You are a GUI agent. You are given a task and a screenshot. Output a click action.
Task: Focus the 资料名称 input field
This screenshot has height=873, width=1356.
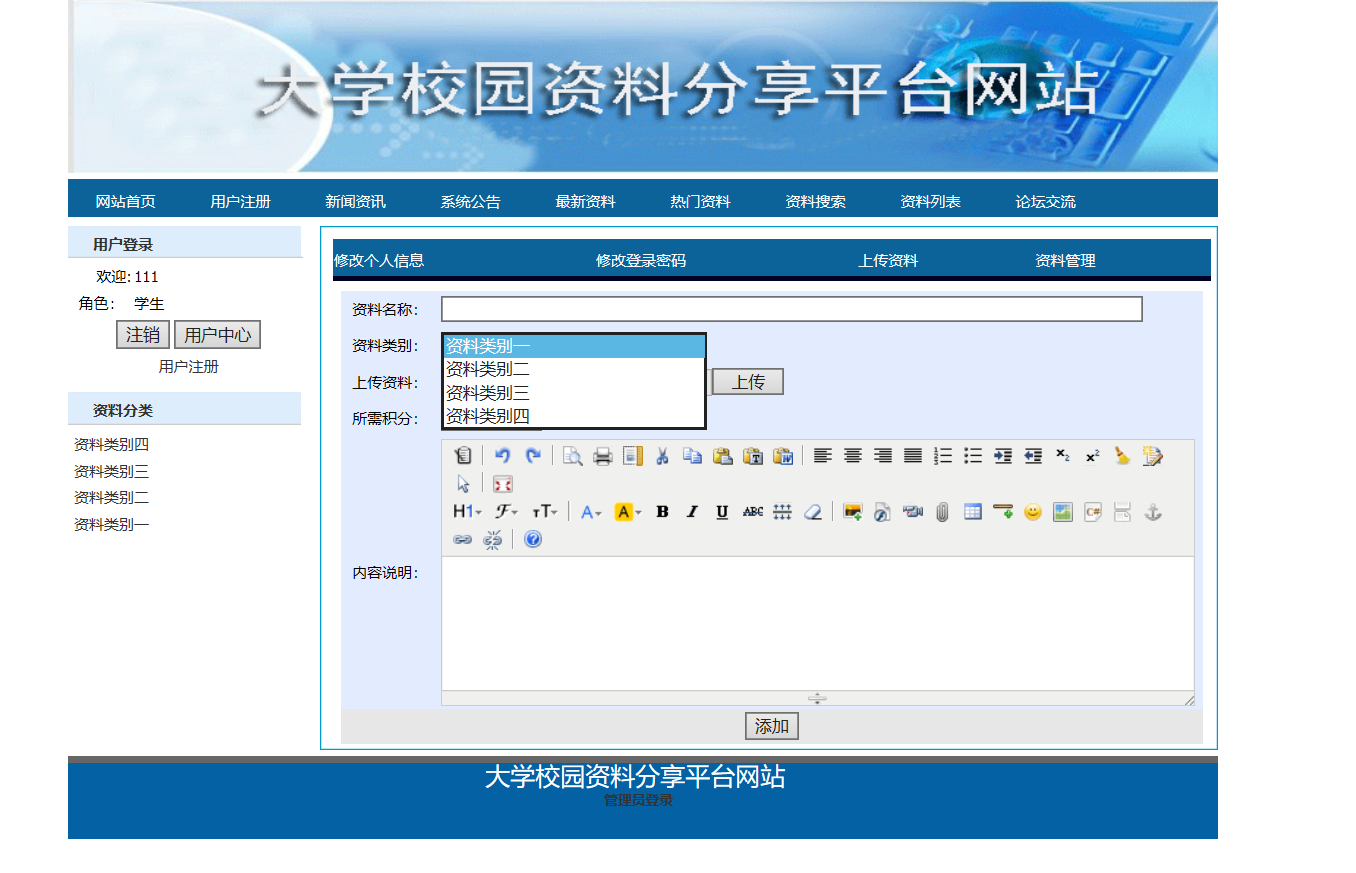[792, 309]
